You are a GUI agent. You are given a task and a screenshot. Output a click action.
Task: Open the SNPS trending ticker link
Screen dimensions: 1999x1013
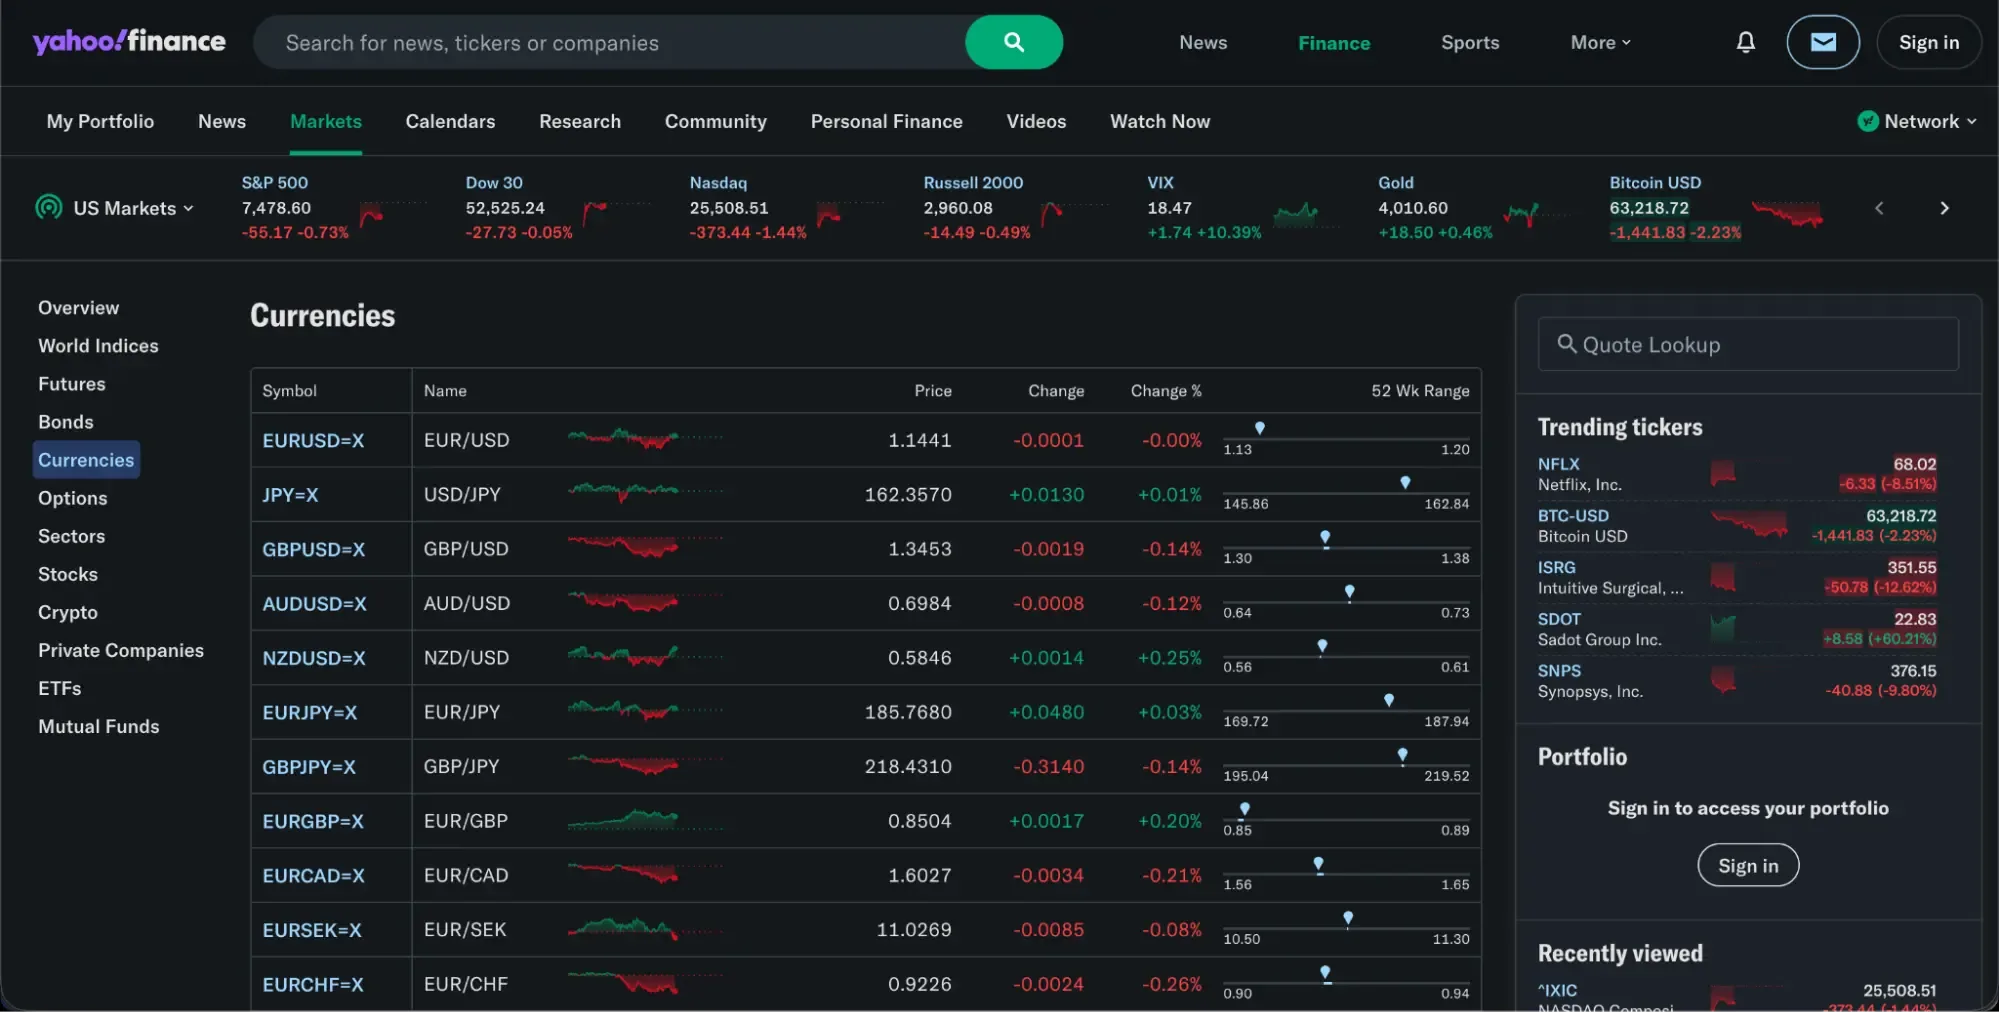(1559, 670)
